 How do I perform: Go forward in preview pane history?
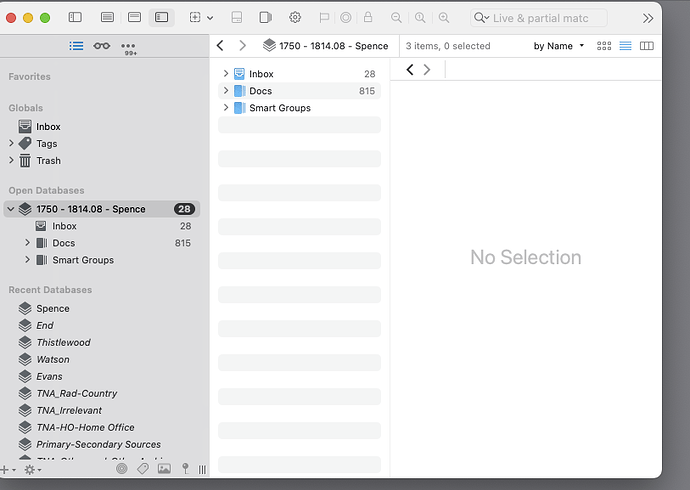(427, 69)
